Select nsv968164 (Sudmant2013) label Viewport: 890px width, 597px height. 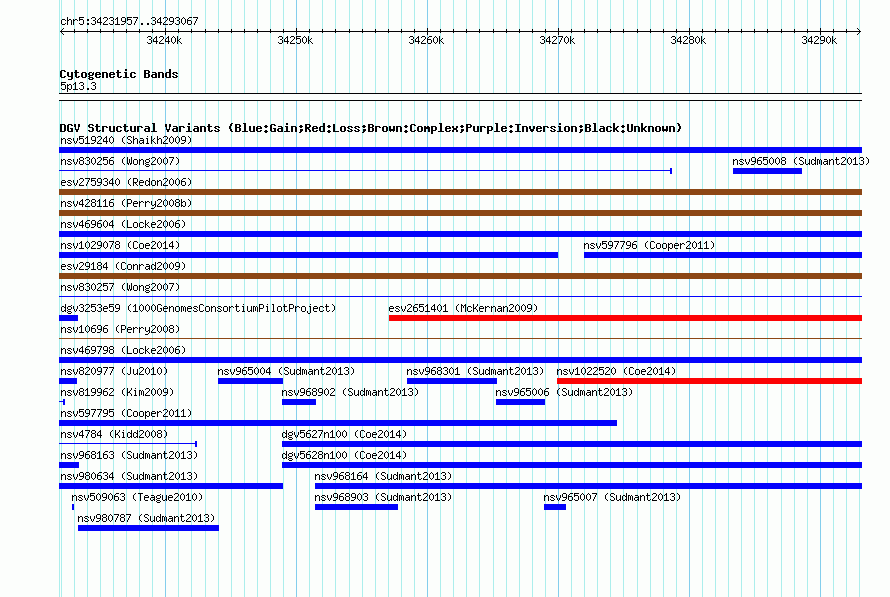point(383,476)
